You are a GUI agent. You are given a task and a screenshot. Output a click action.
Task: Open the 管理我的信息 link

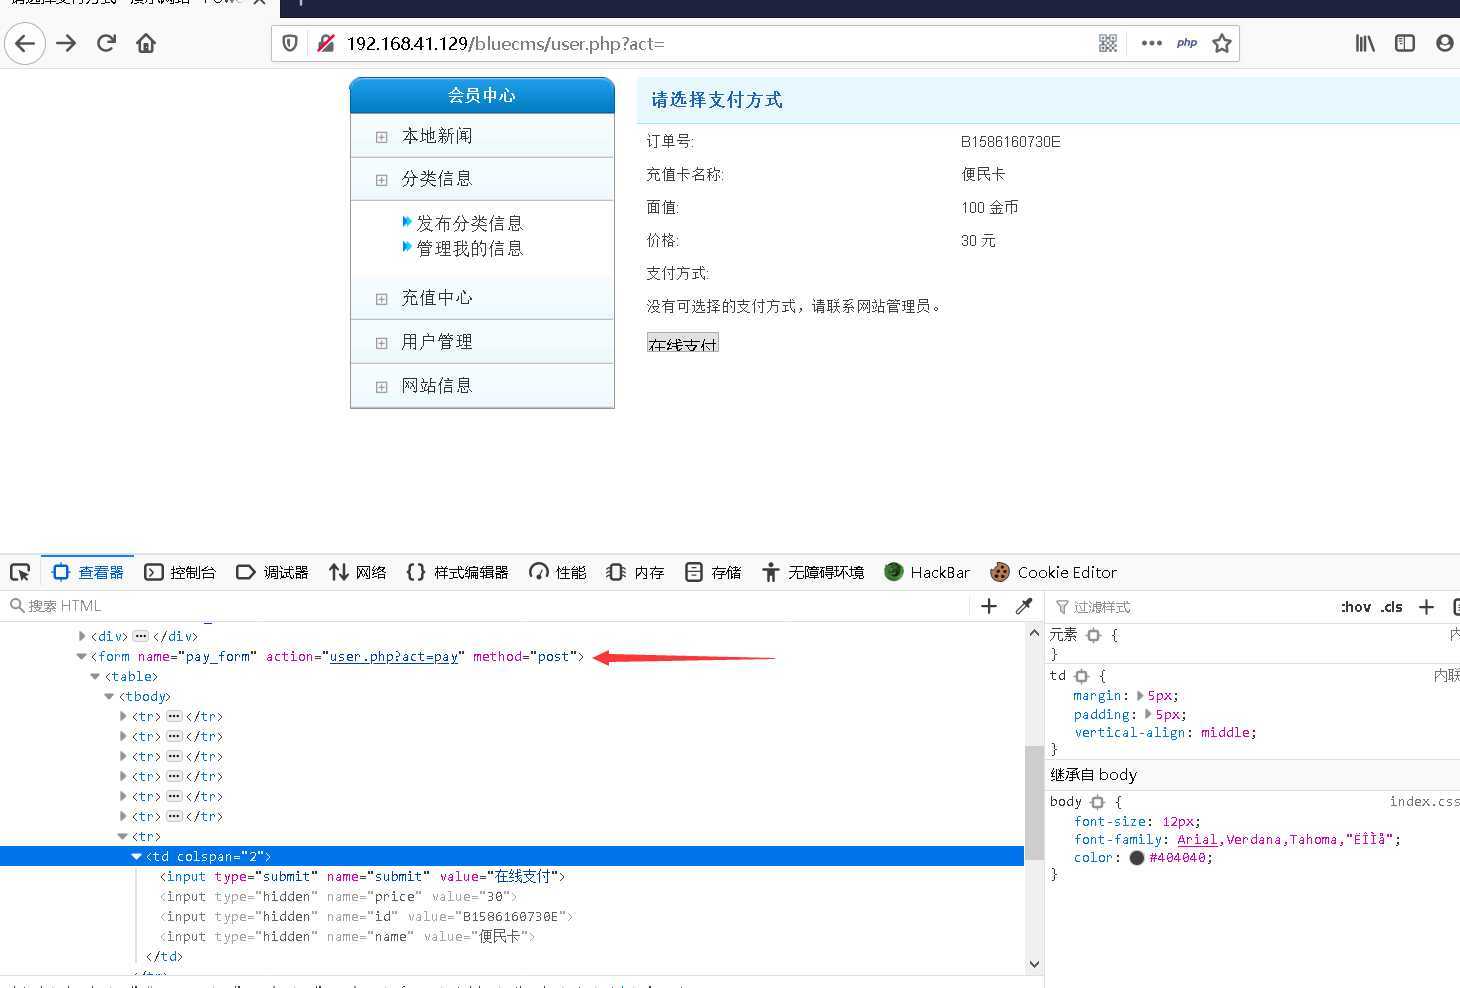470,248
